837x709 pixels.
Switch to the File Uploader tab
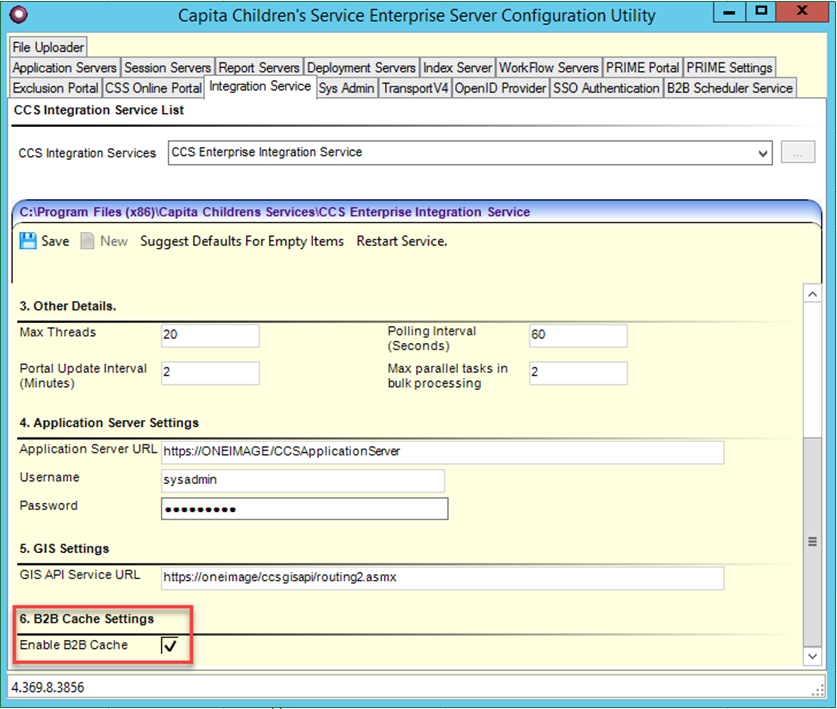point(48,48)
